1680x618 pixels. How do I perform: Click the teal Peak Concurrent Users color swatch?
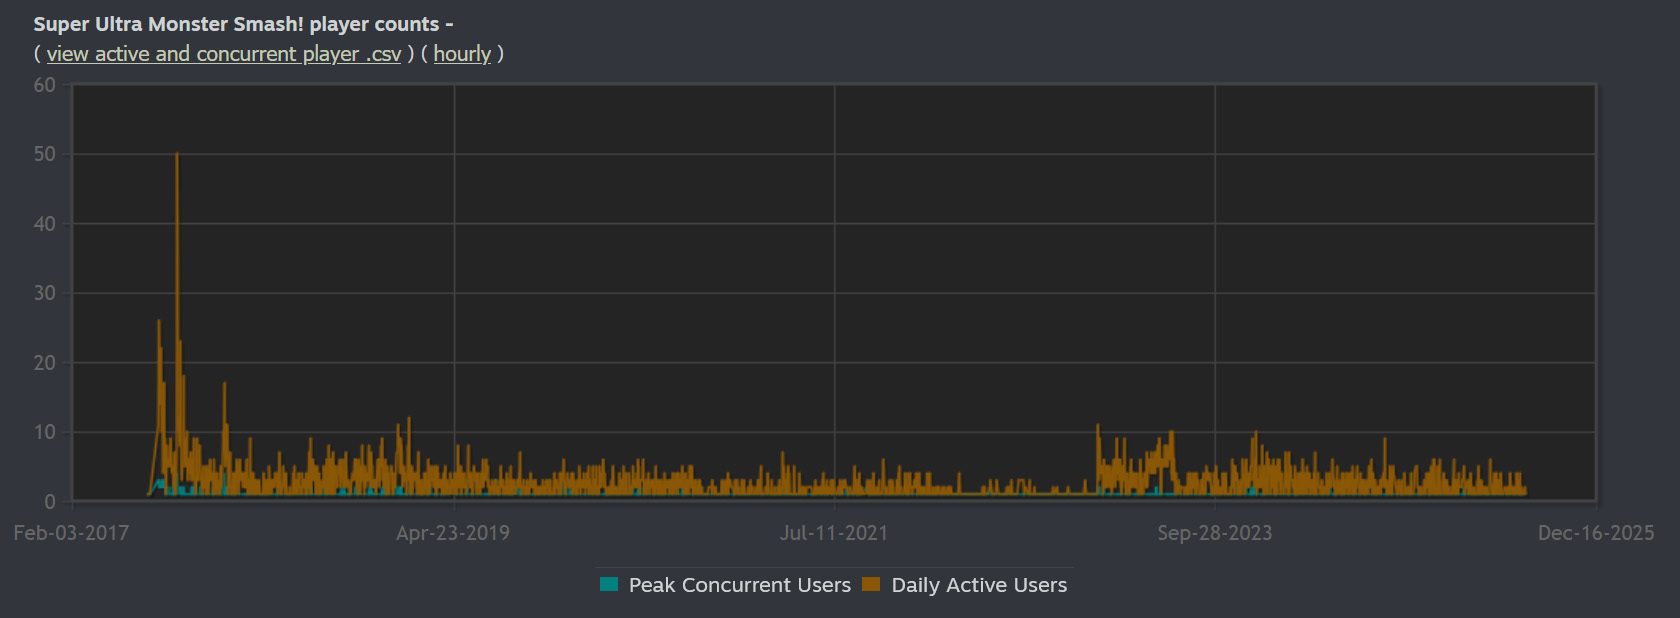pos(609,584)
